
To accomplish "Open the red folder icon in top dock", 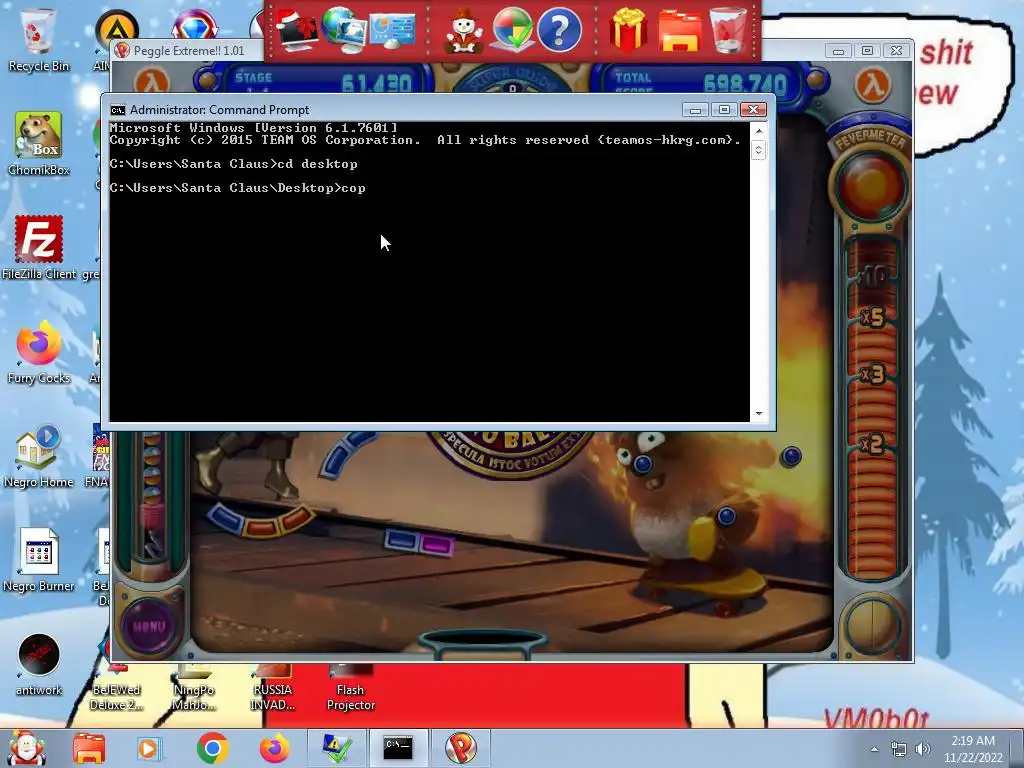I will point(679,31).
